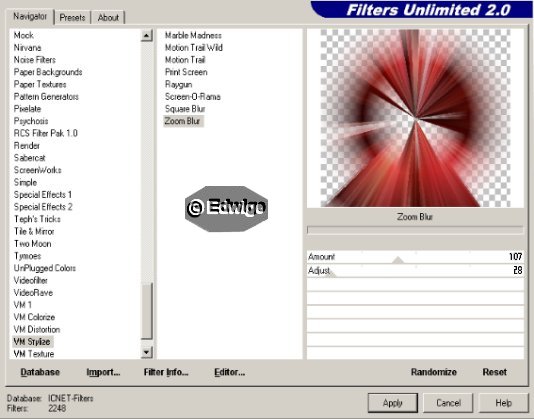Viewport: 534px width, 419px height.
Task: Open the About tab
Action: click(108, 17)
